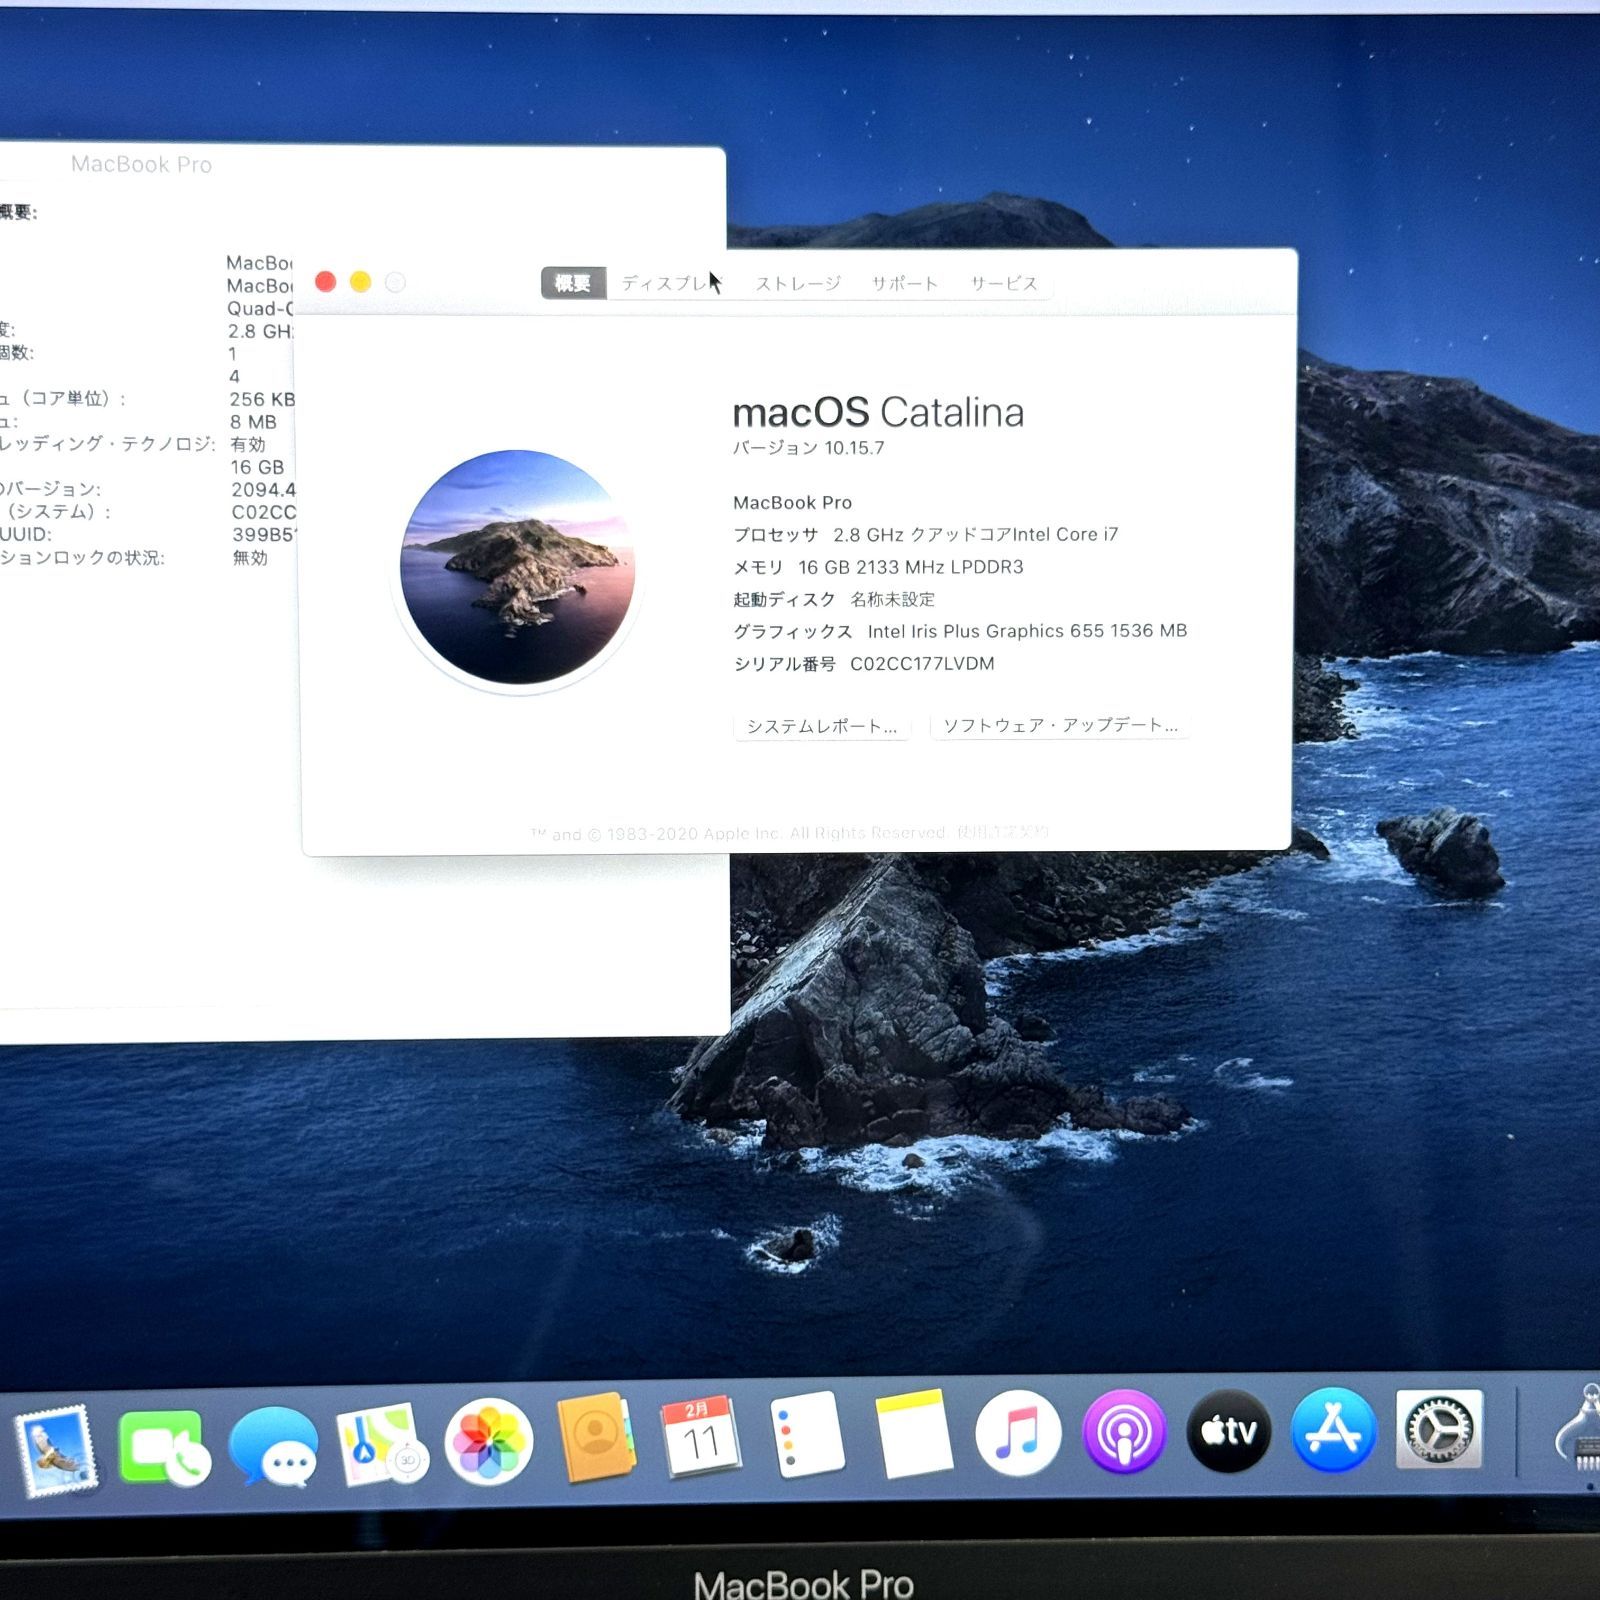This screenshot has height=1600, width=1600.
Task: Click the 2.8 GHz processor line
Action: coord(925,535)
